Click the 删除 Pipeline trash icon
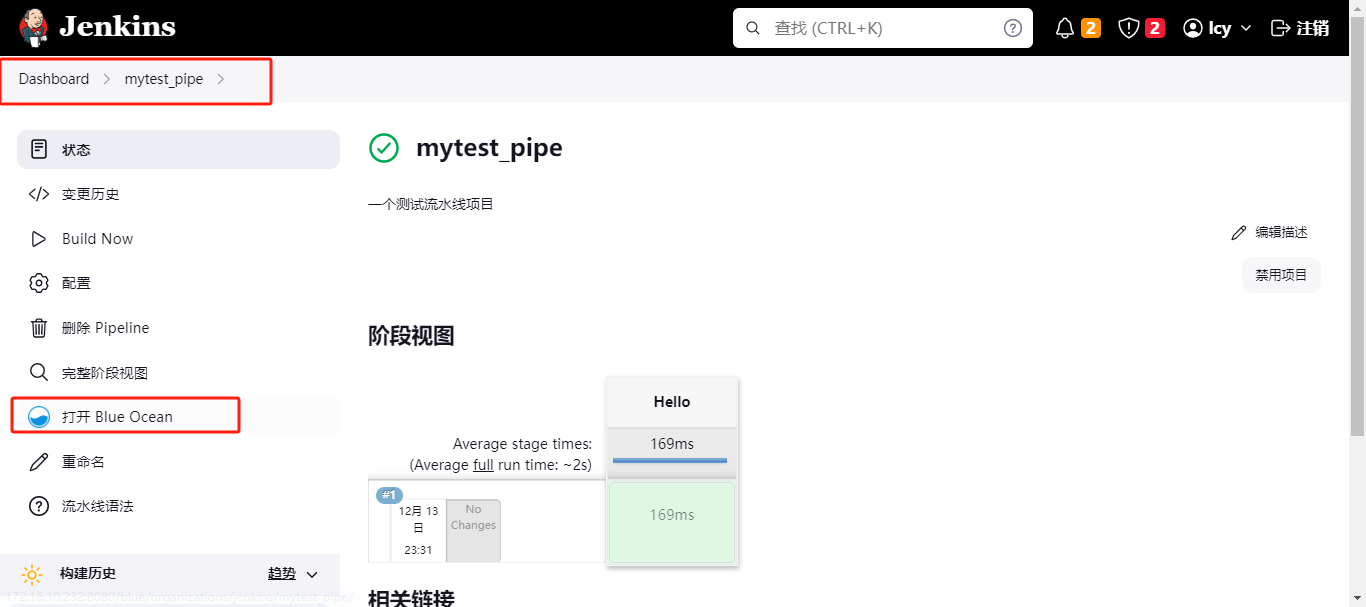Screen dimensions: 1366x607 pyautogui.click(x=39, y=327)
